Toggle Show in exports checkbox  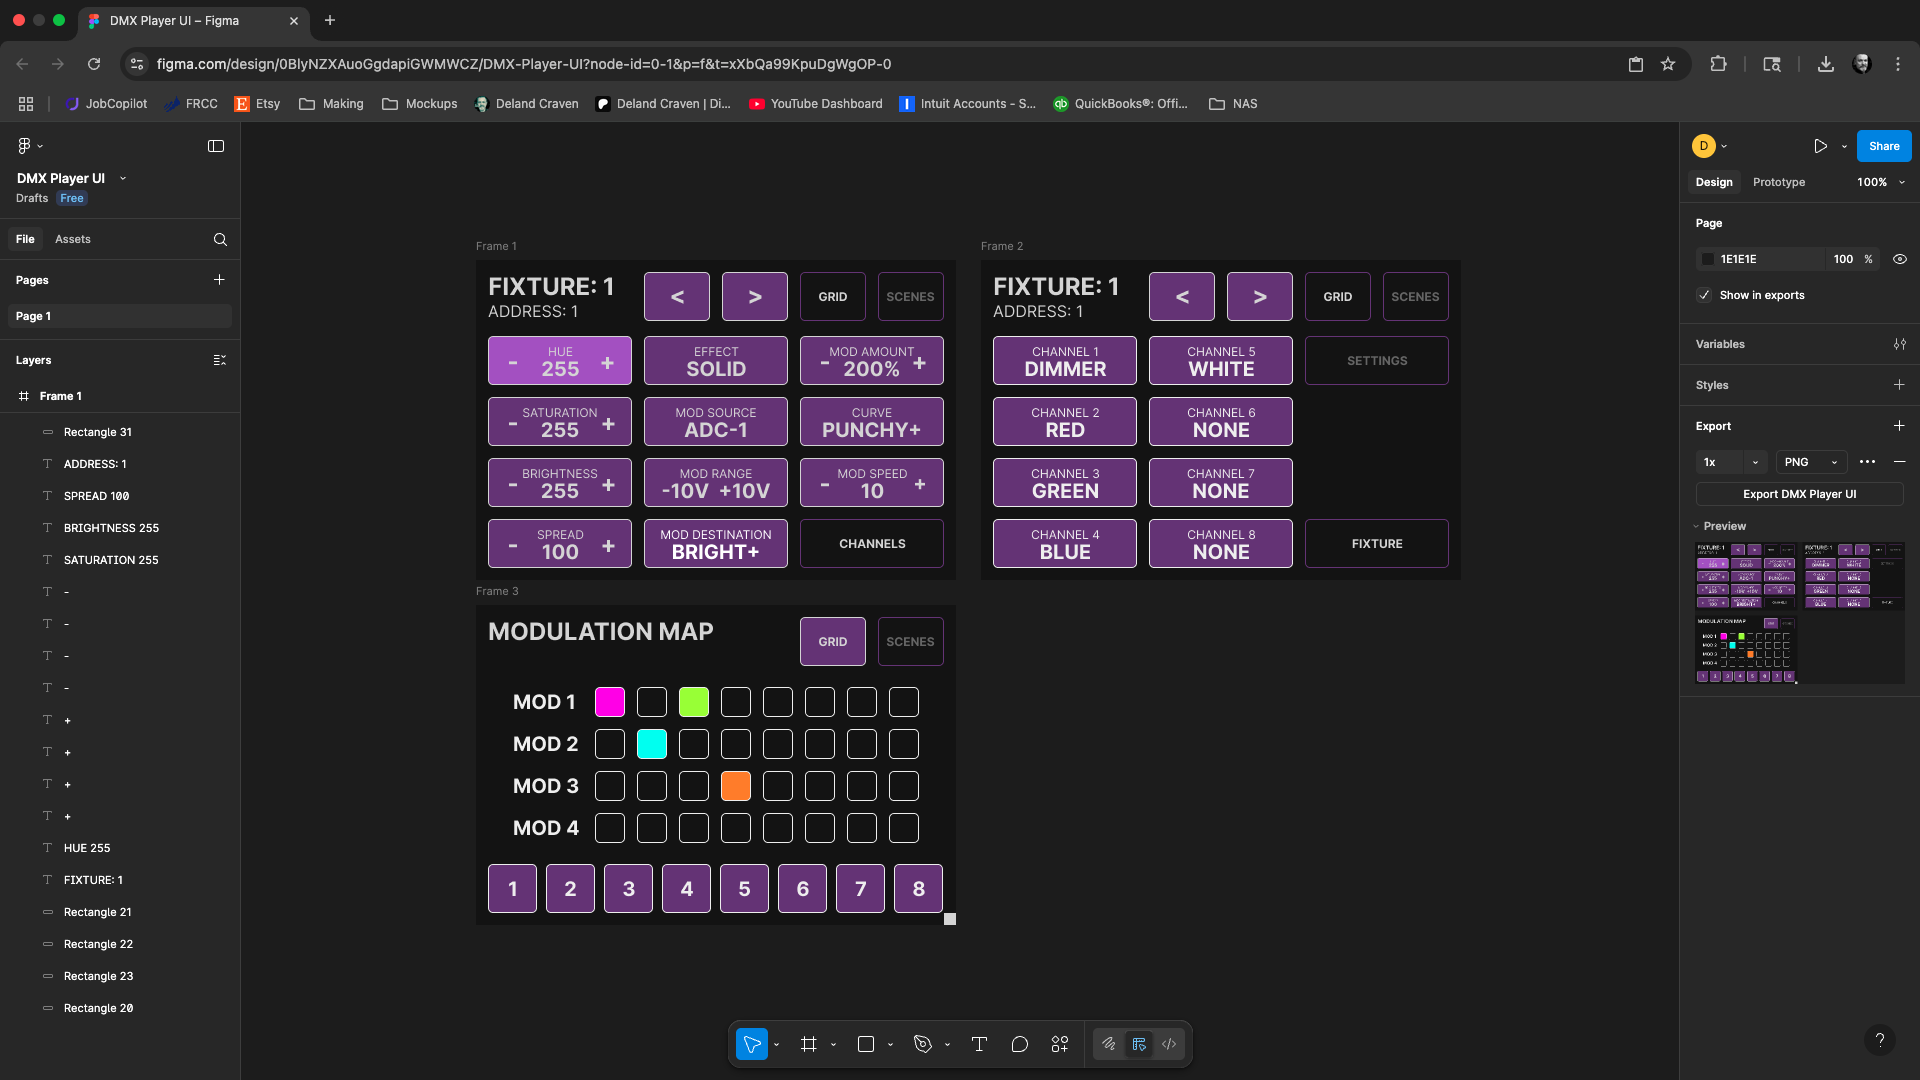coord(1704,295)
